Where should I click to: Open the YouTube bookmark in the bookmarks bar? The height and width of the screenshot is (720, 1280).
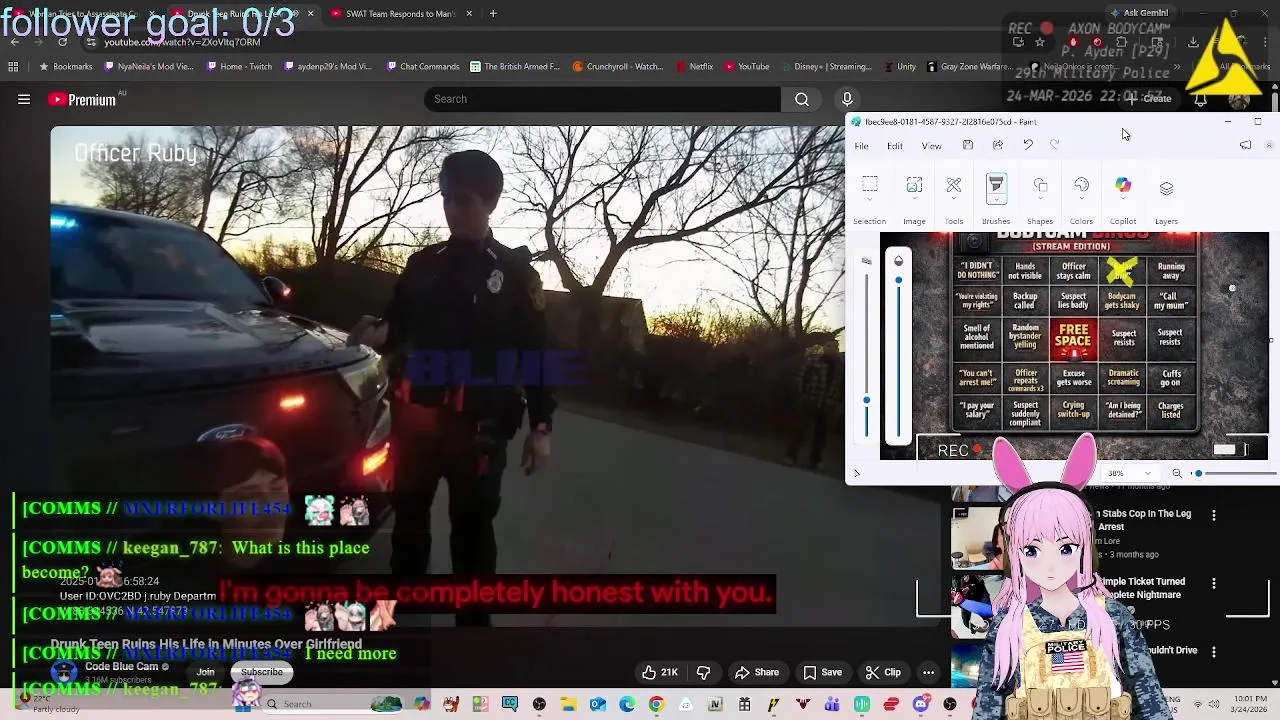point(747,67)
